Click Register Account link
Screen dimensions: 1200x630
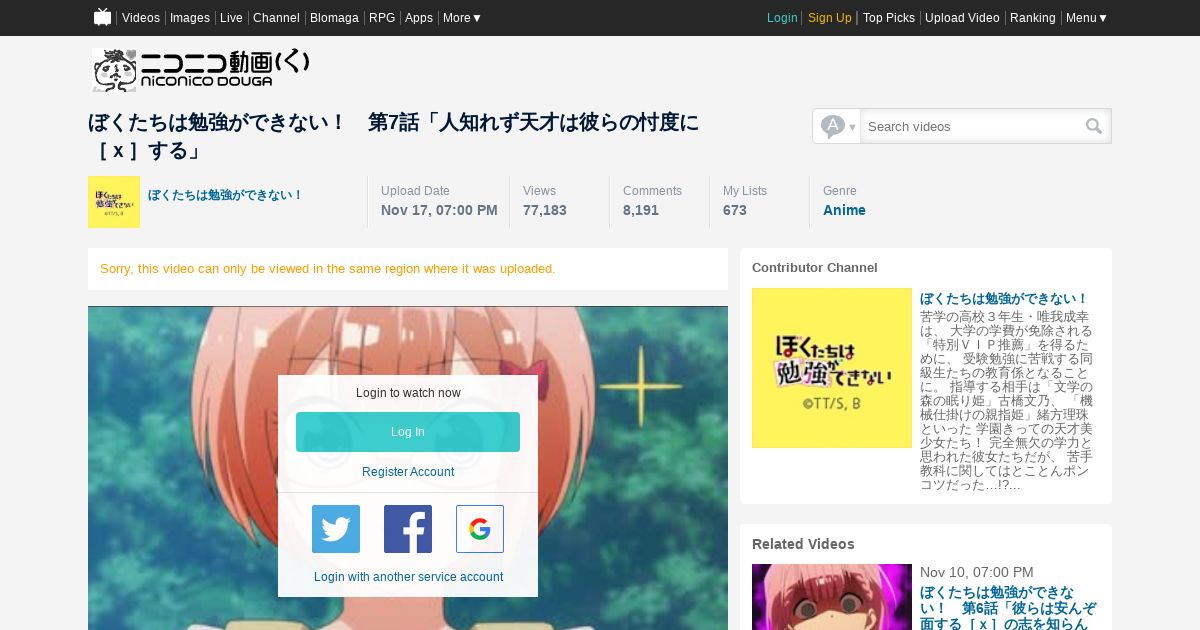(408, 472)
